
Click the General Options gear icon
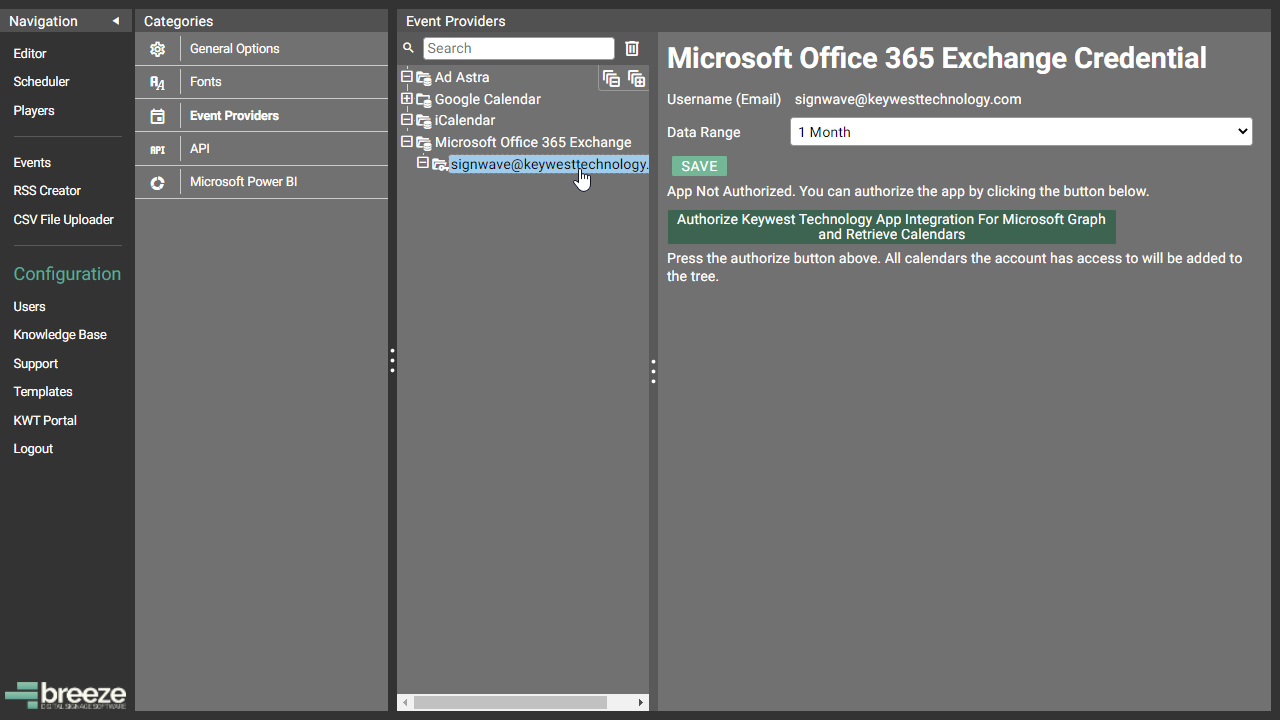157,49
